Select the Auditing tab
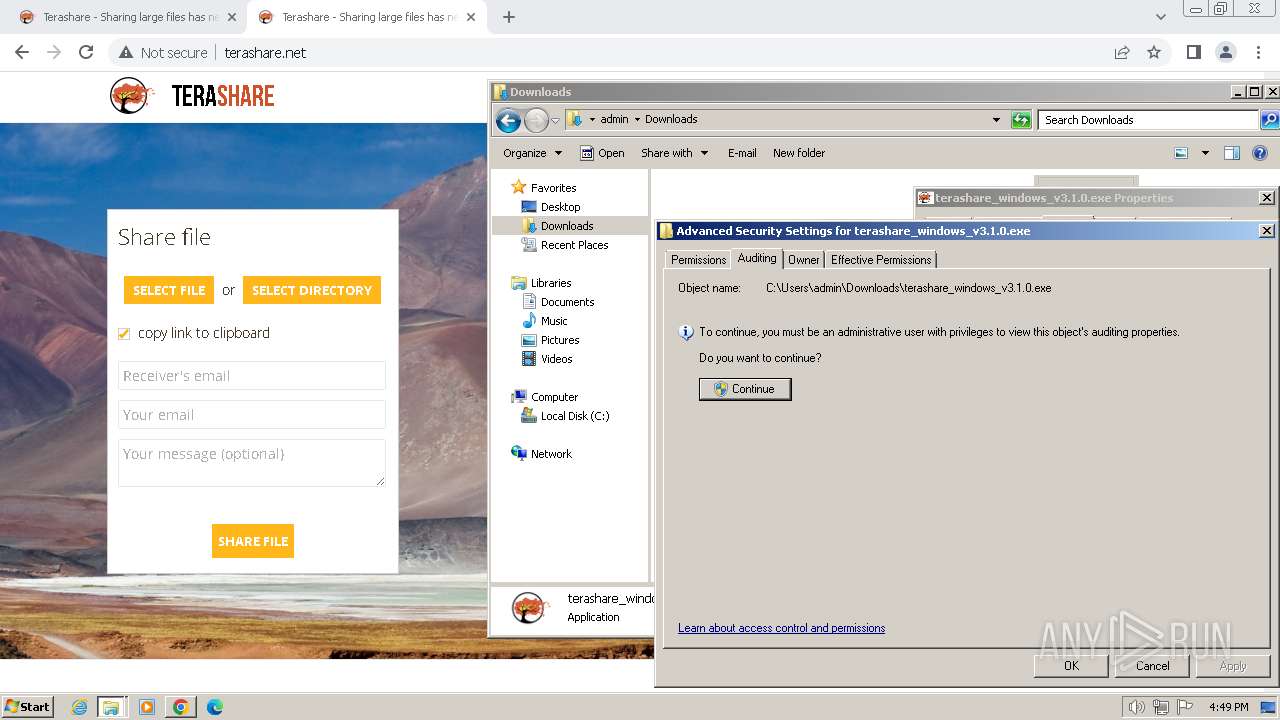1280x720 pixels. click(757, 258)
